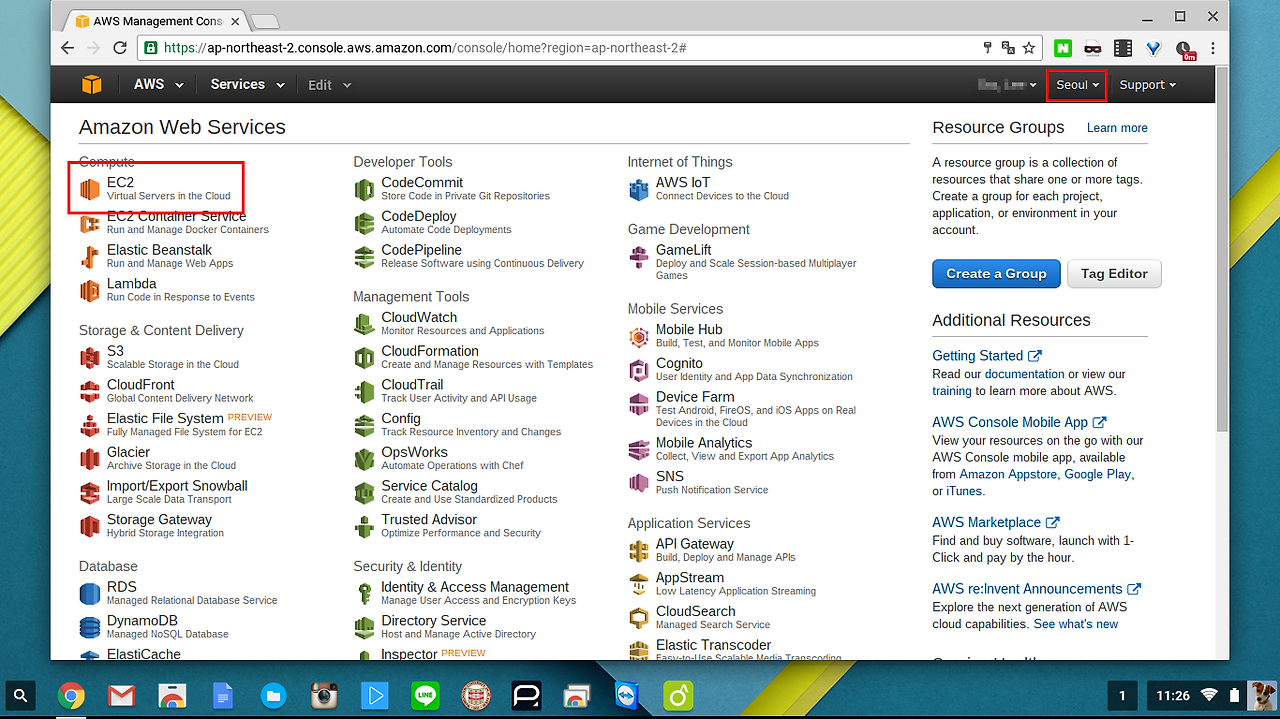Reload the page with the browser refresh button
Viewport: 1280px width, 719px height.
(120, 47)
